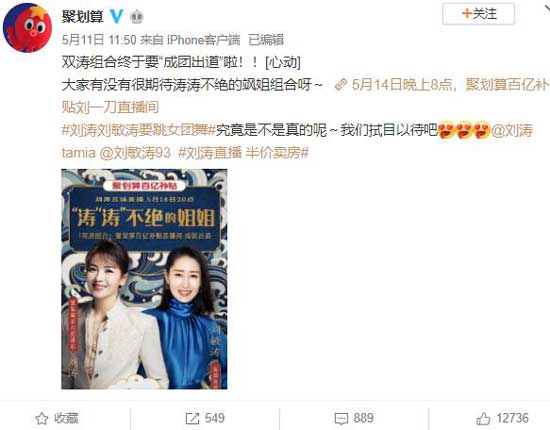The width and height of the screenshot is (550, 430).
Task: Follow the account with +关注 button
Action: click(478, 14)
